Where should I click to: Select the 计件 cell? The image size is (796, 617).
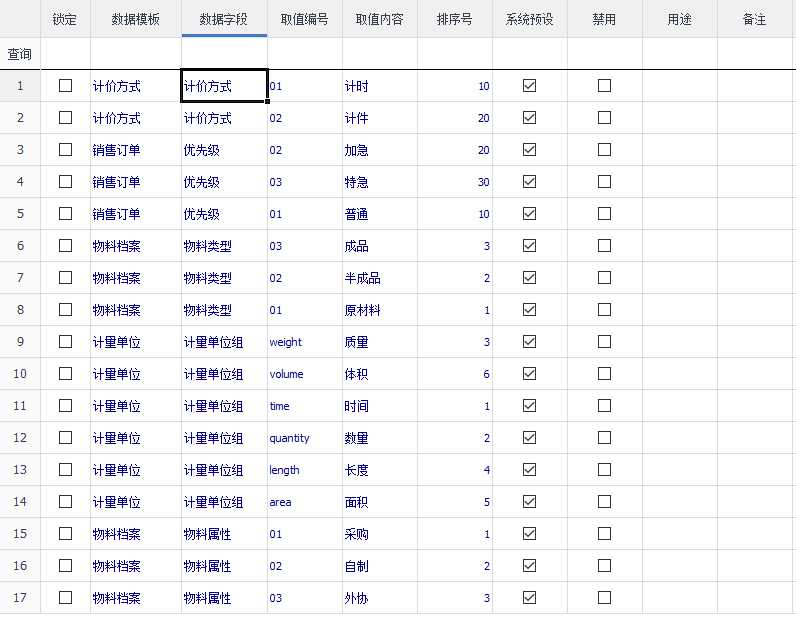380,117
